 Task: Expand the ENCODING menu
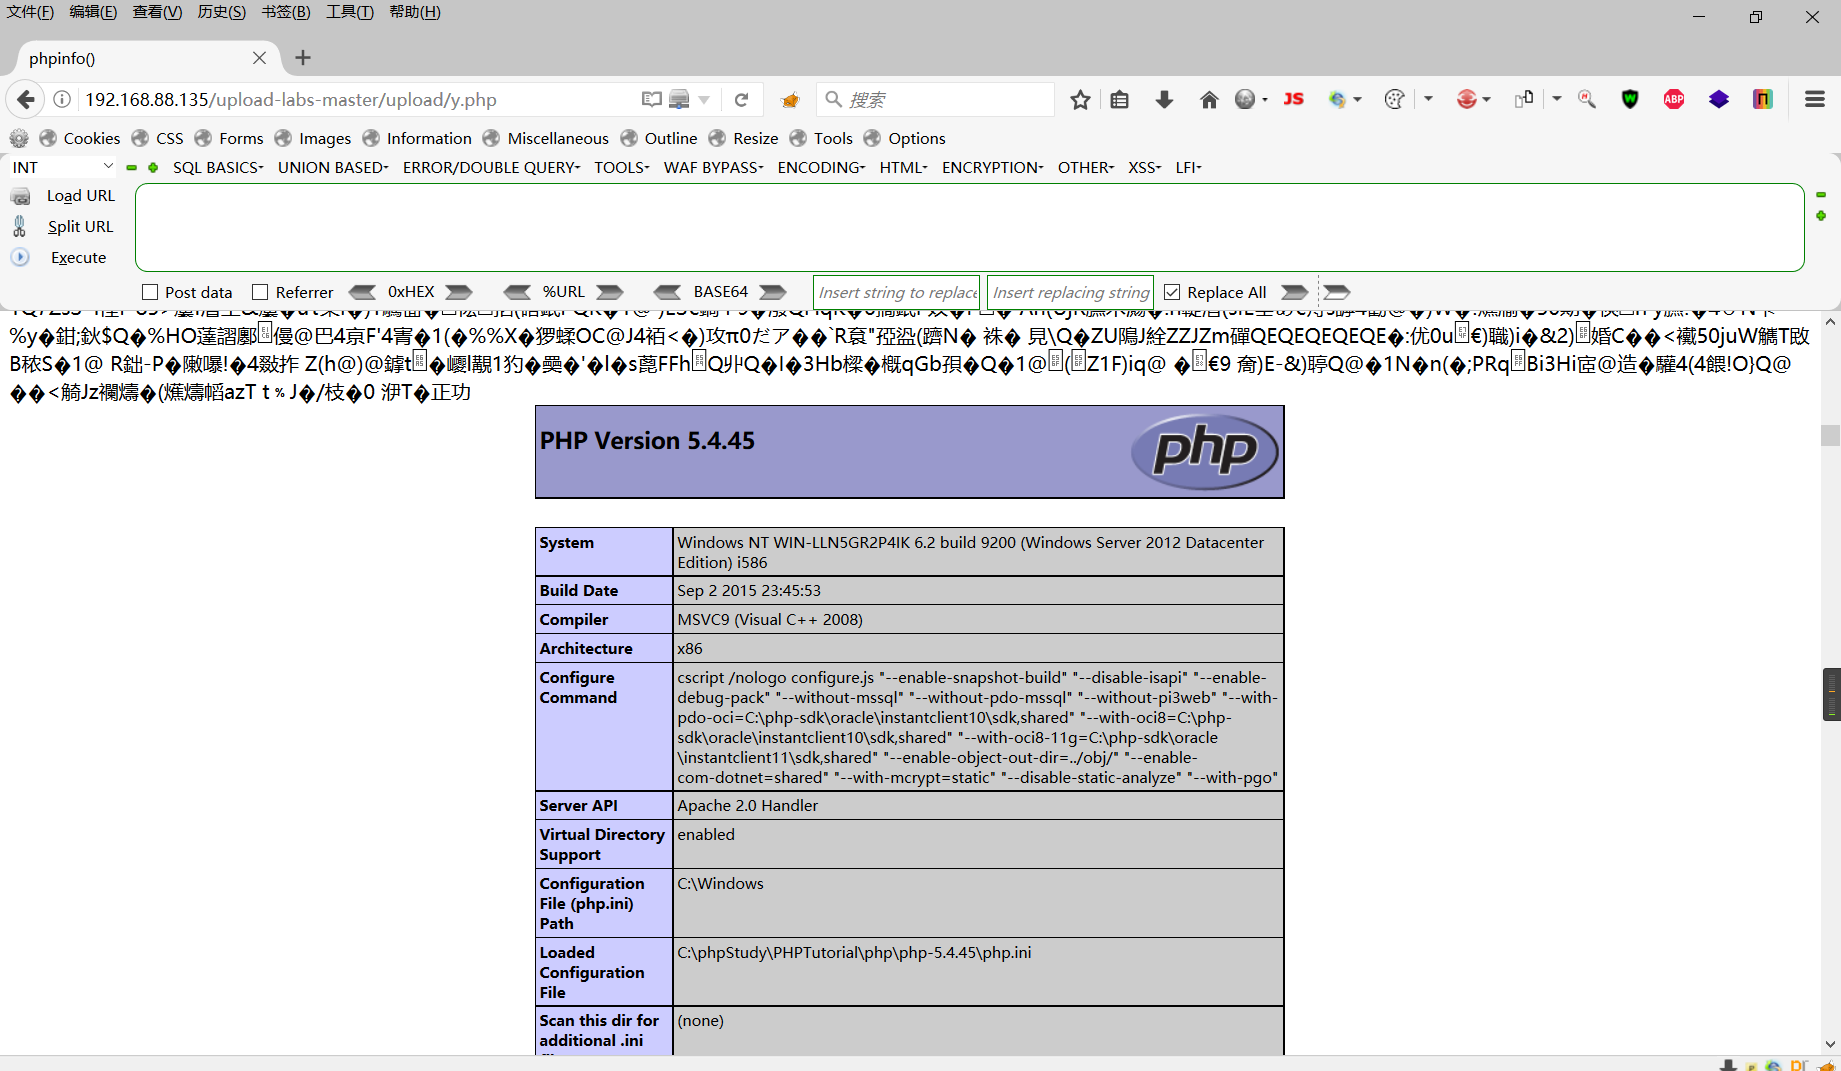pos(821,167)
